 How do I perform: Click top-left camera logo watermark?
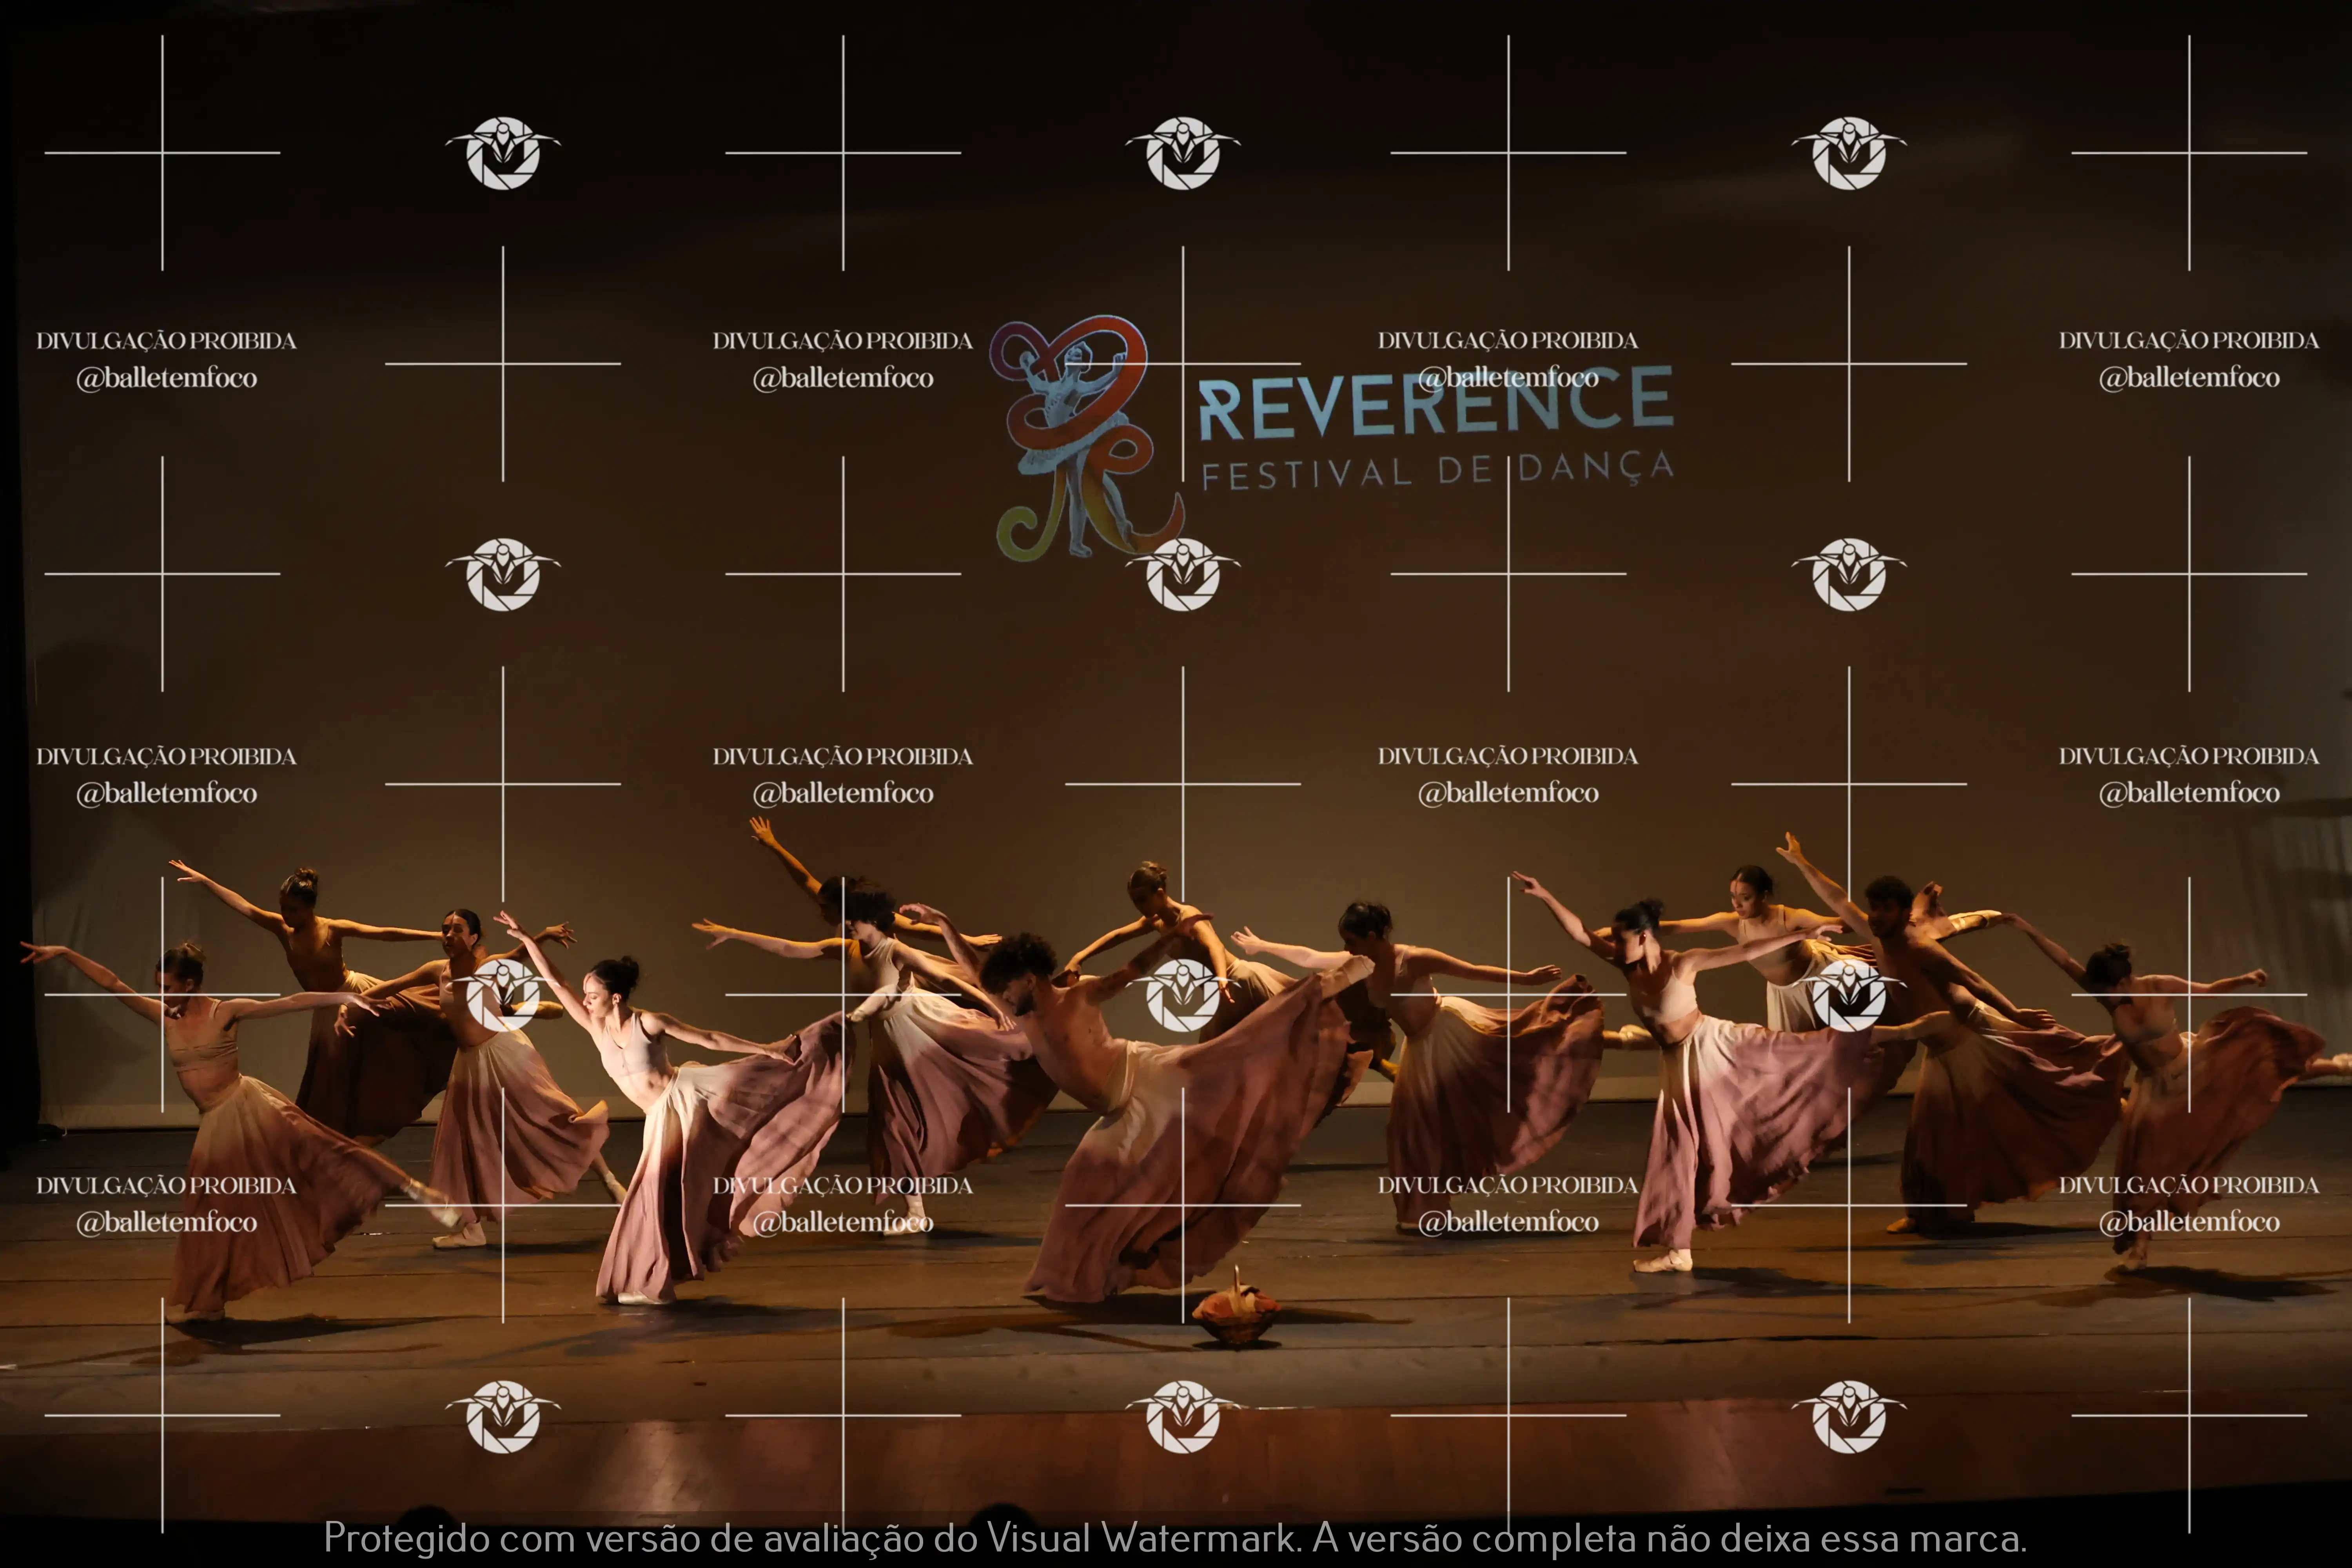click(503, 153)
